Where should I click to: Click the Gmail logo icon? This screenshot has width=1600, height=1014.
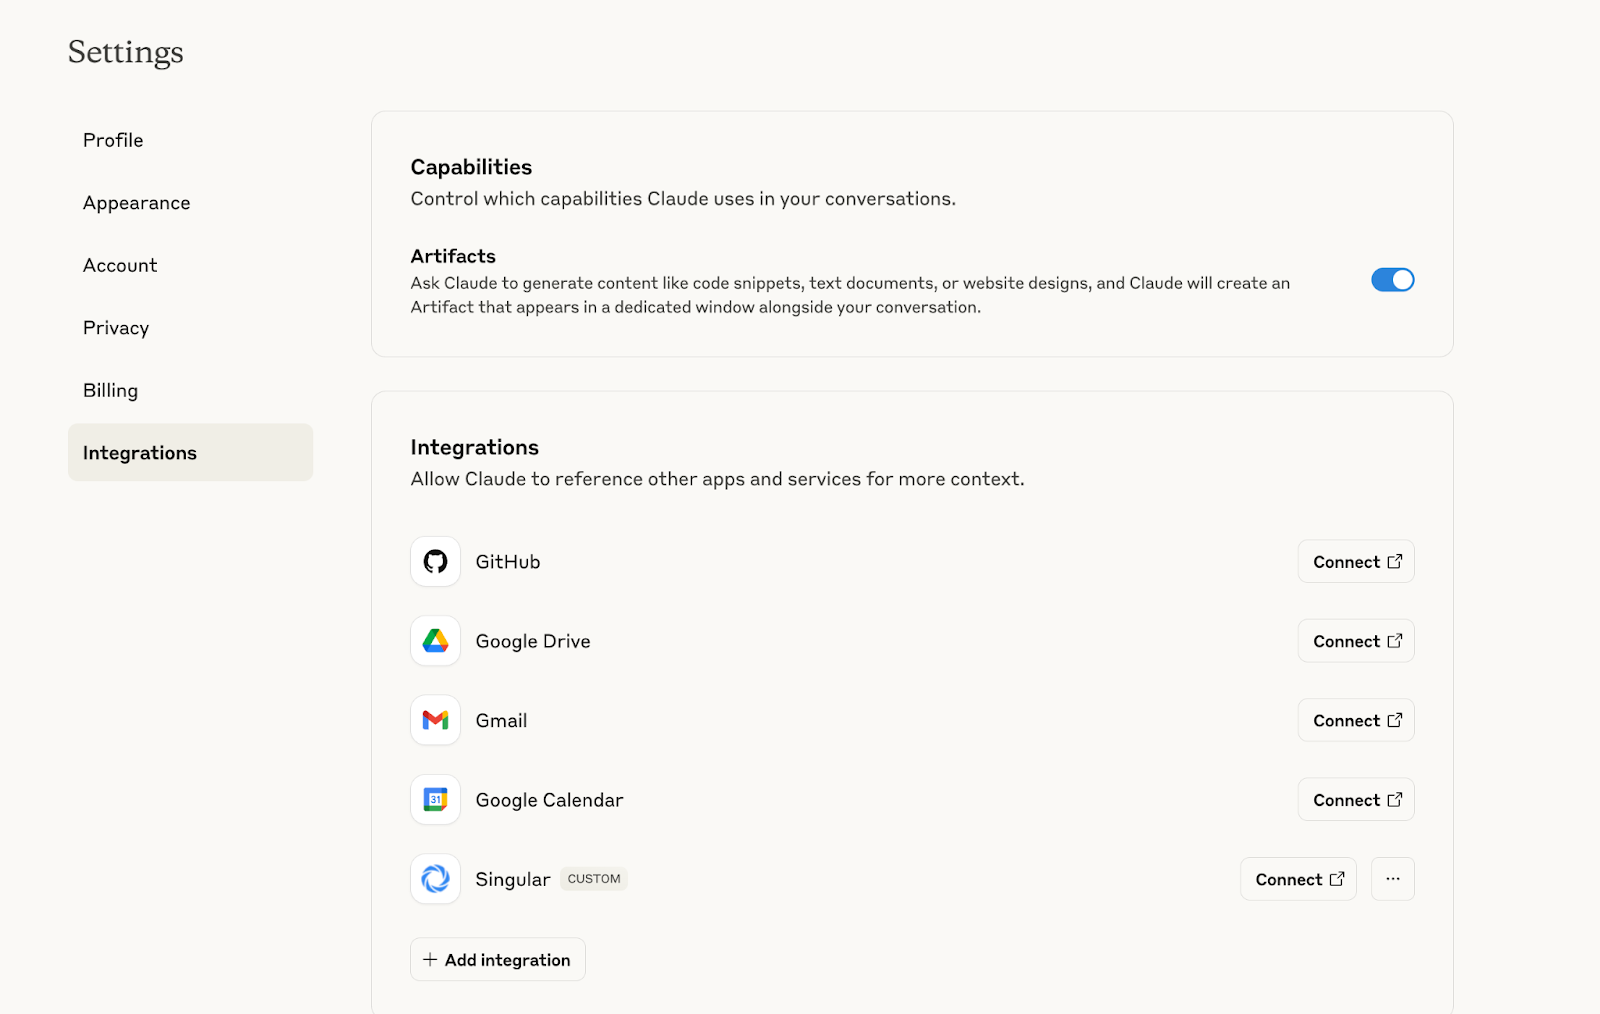(x=435, y=720)
